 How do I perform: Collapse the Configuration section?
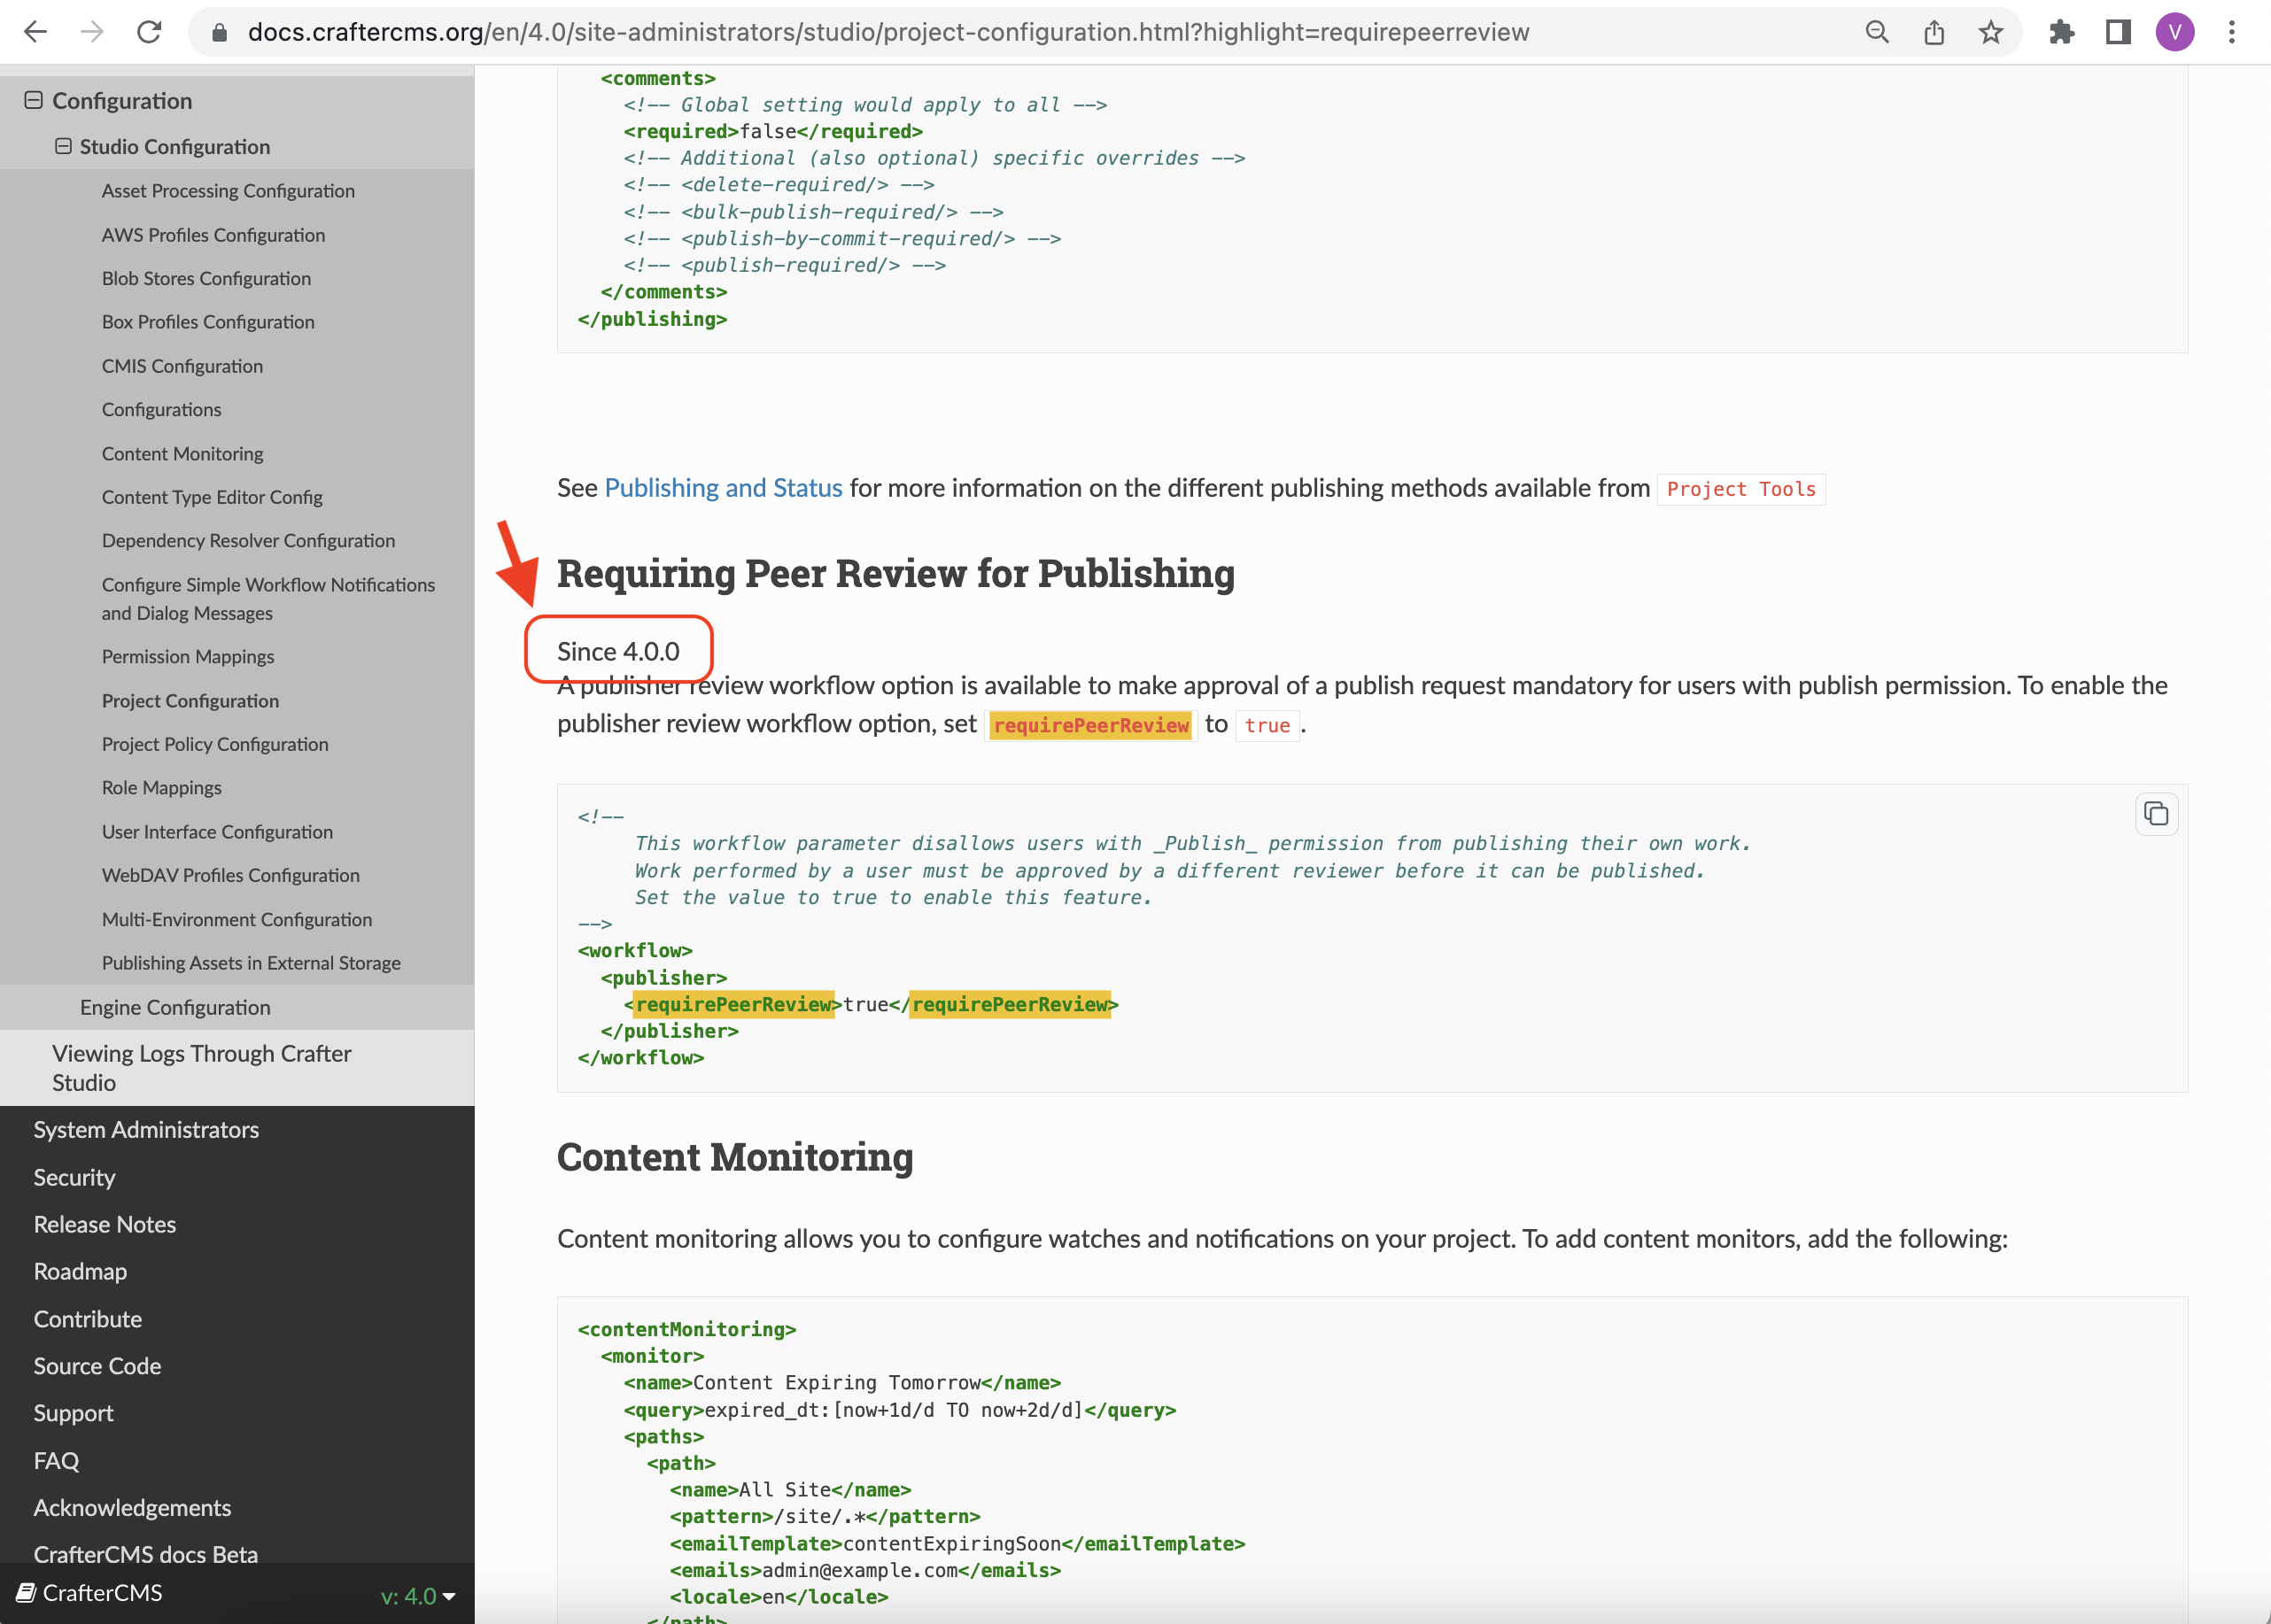coord(33,100)
